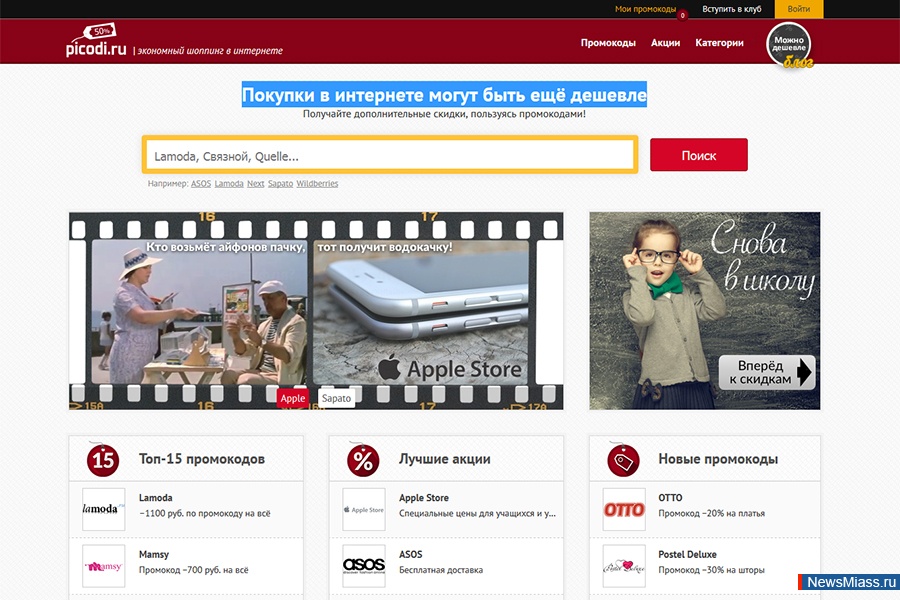
Task: Open the Apple Store logo in Лучшие акции
Action: pyautogui.click(x=362, y=509)
